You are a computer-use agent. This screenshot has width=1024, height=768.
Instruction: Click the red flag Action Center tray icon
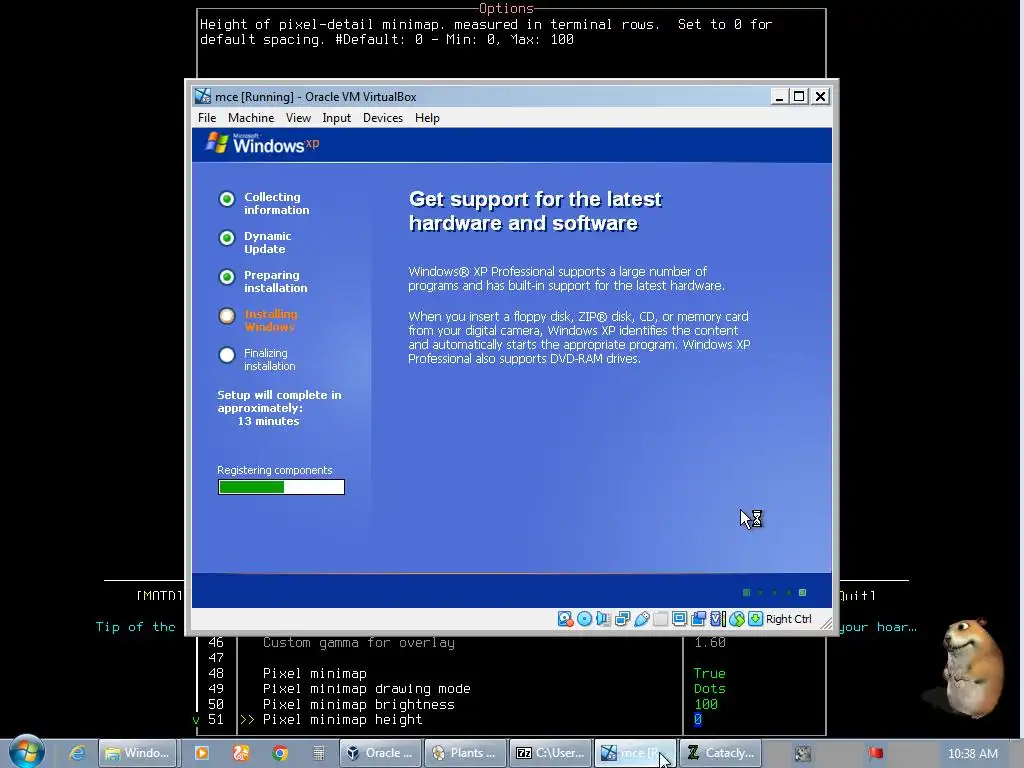pos(875,753)
